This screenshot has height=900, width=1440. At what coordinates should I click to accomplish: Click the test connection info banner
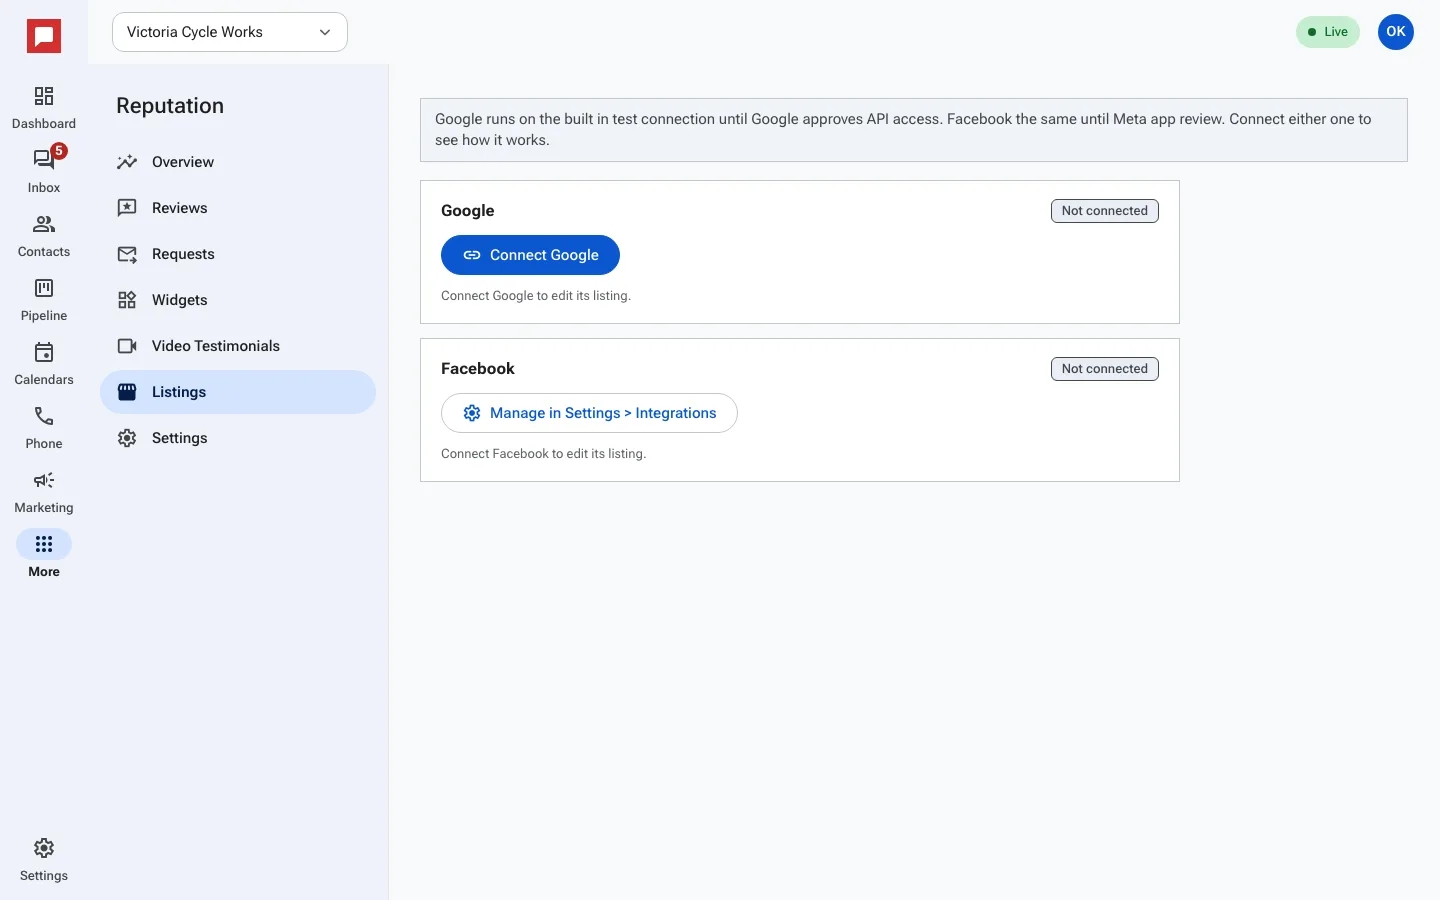tap(914, 130)
